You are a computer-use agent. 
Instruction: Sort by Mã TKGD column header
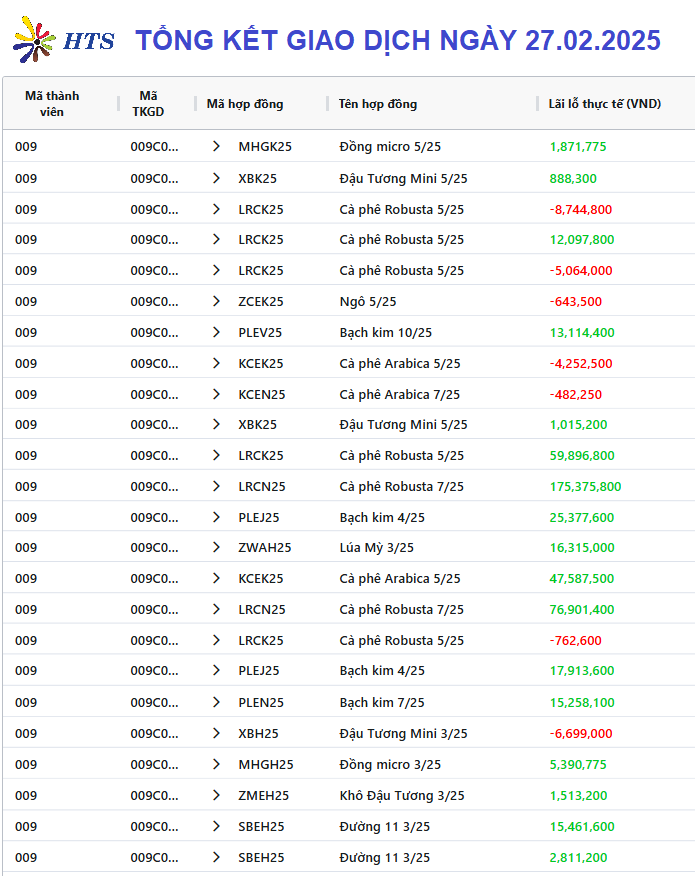pos(148,104)
